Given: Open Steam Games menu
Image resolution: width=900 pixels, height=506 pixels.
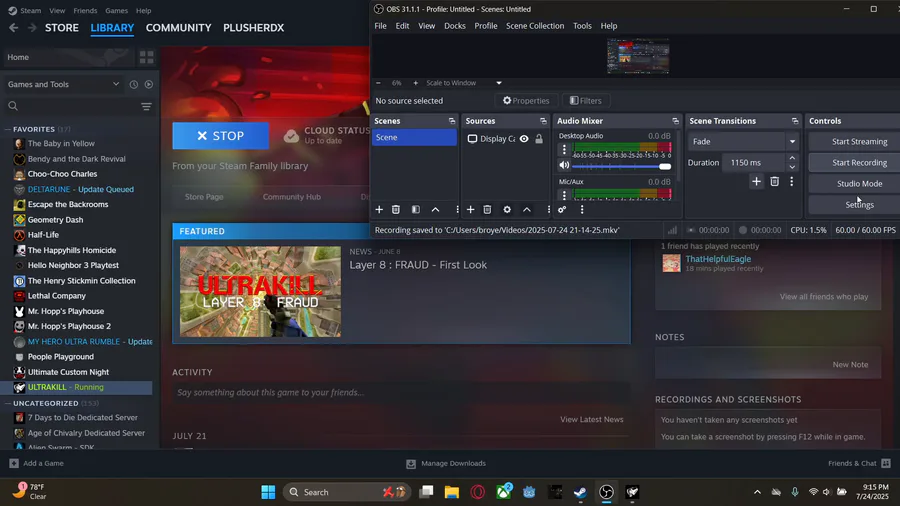Looking at the screenshot, I should click(x=117, y=10).
